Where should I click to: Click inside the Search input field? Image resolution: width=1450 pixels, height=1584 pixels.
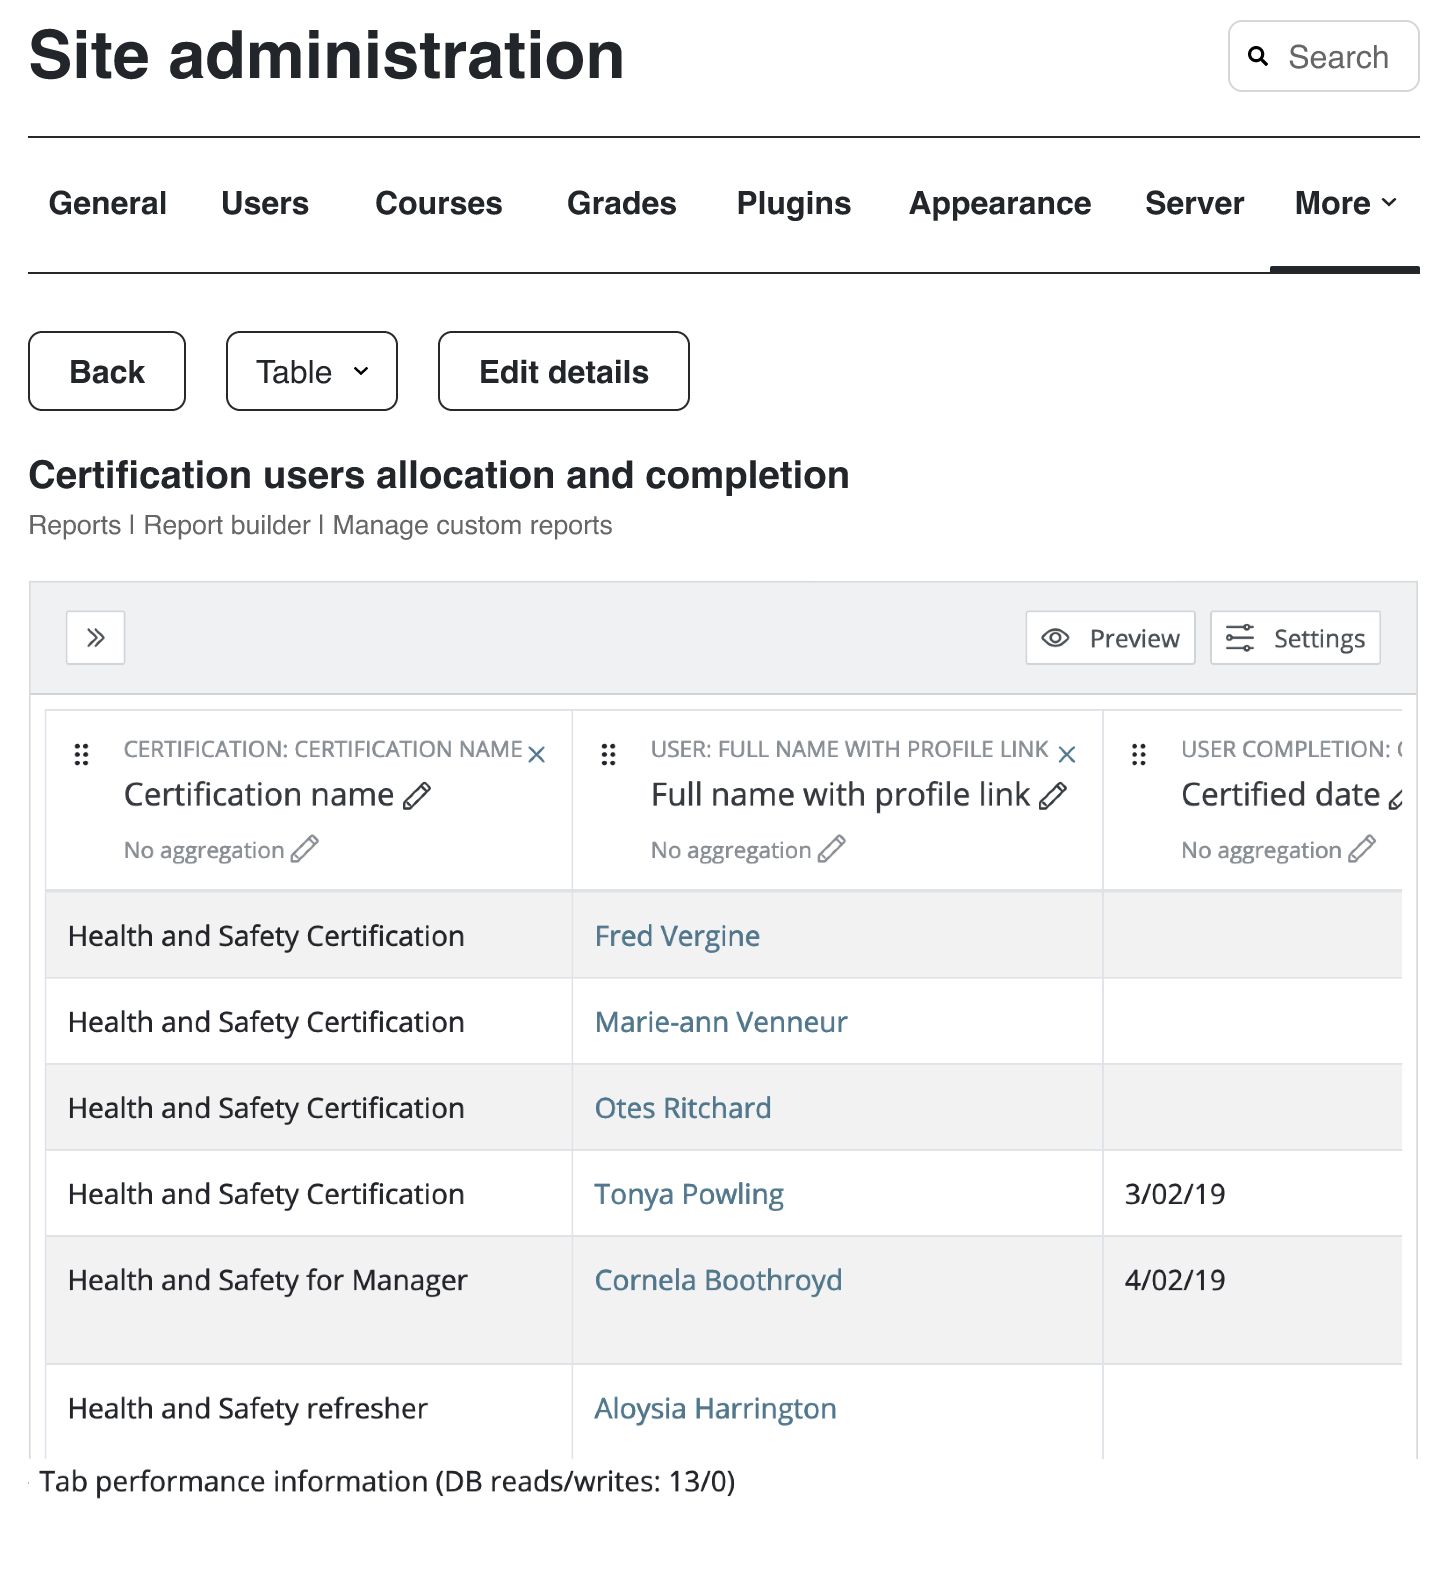[1324, 56]
